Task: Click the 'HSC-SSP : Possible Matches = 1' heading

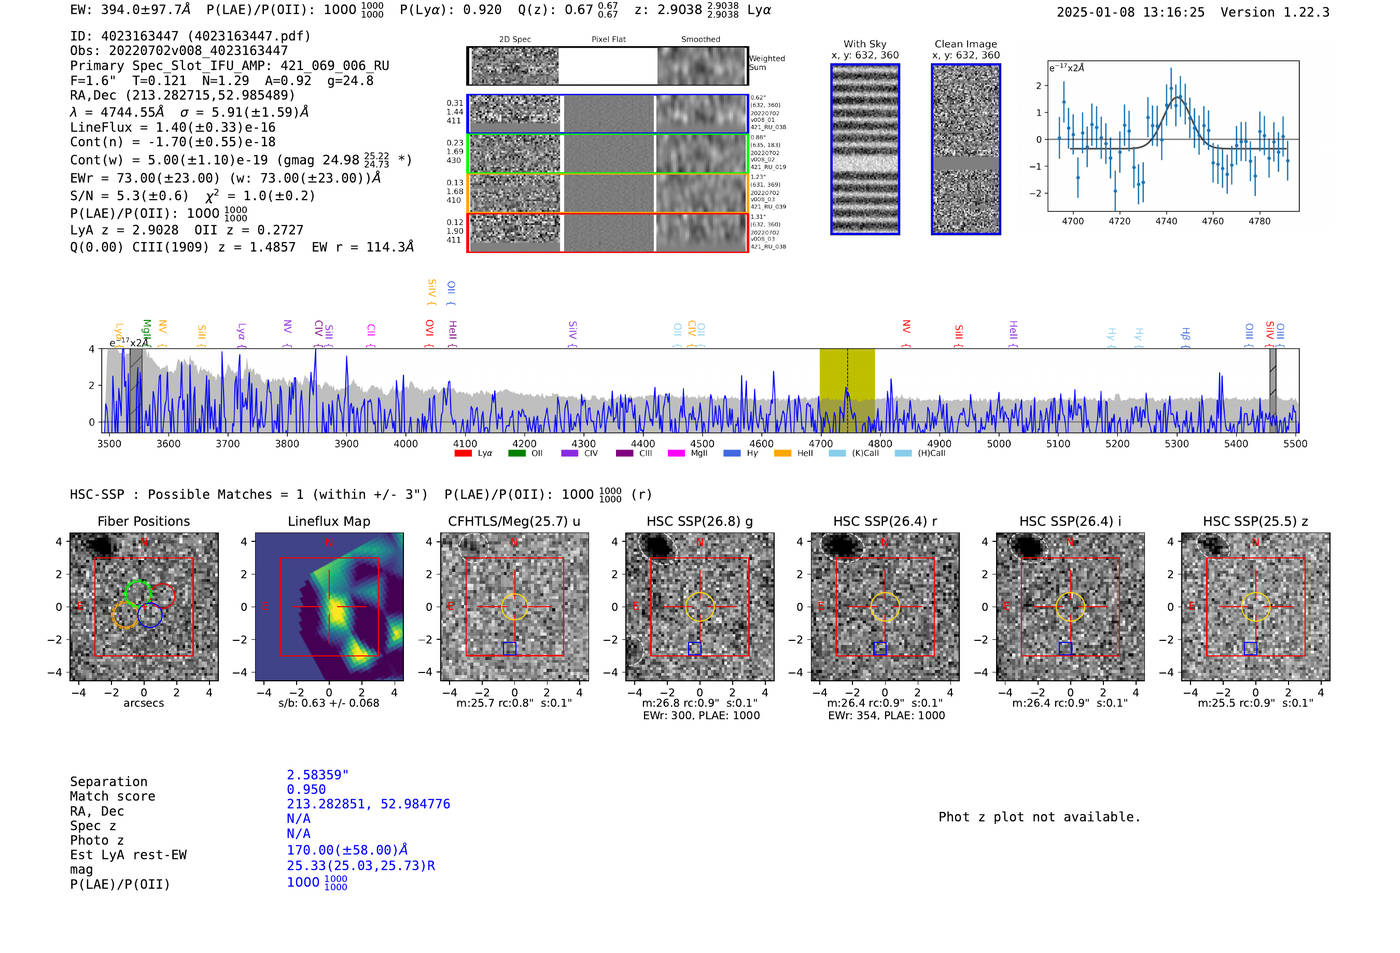Action: (249, 495)
